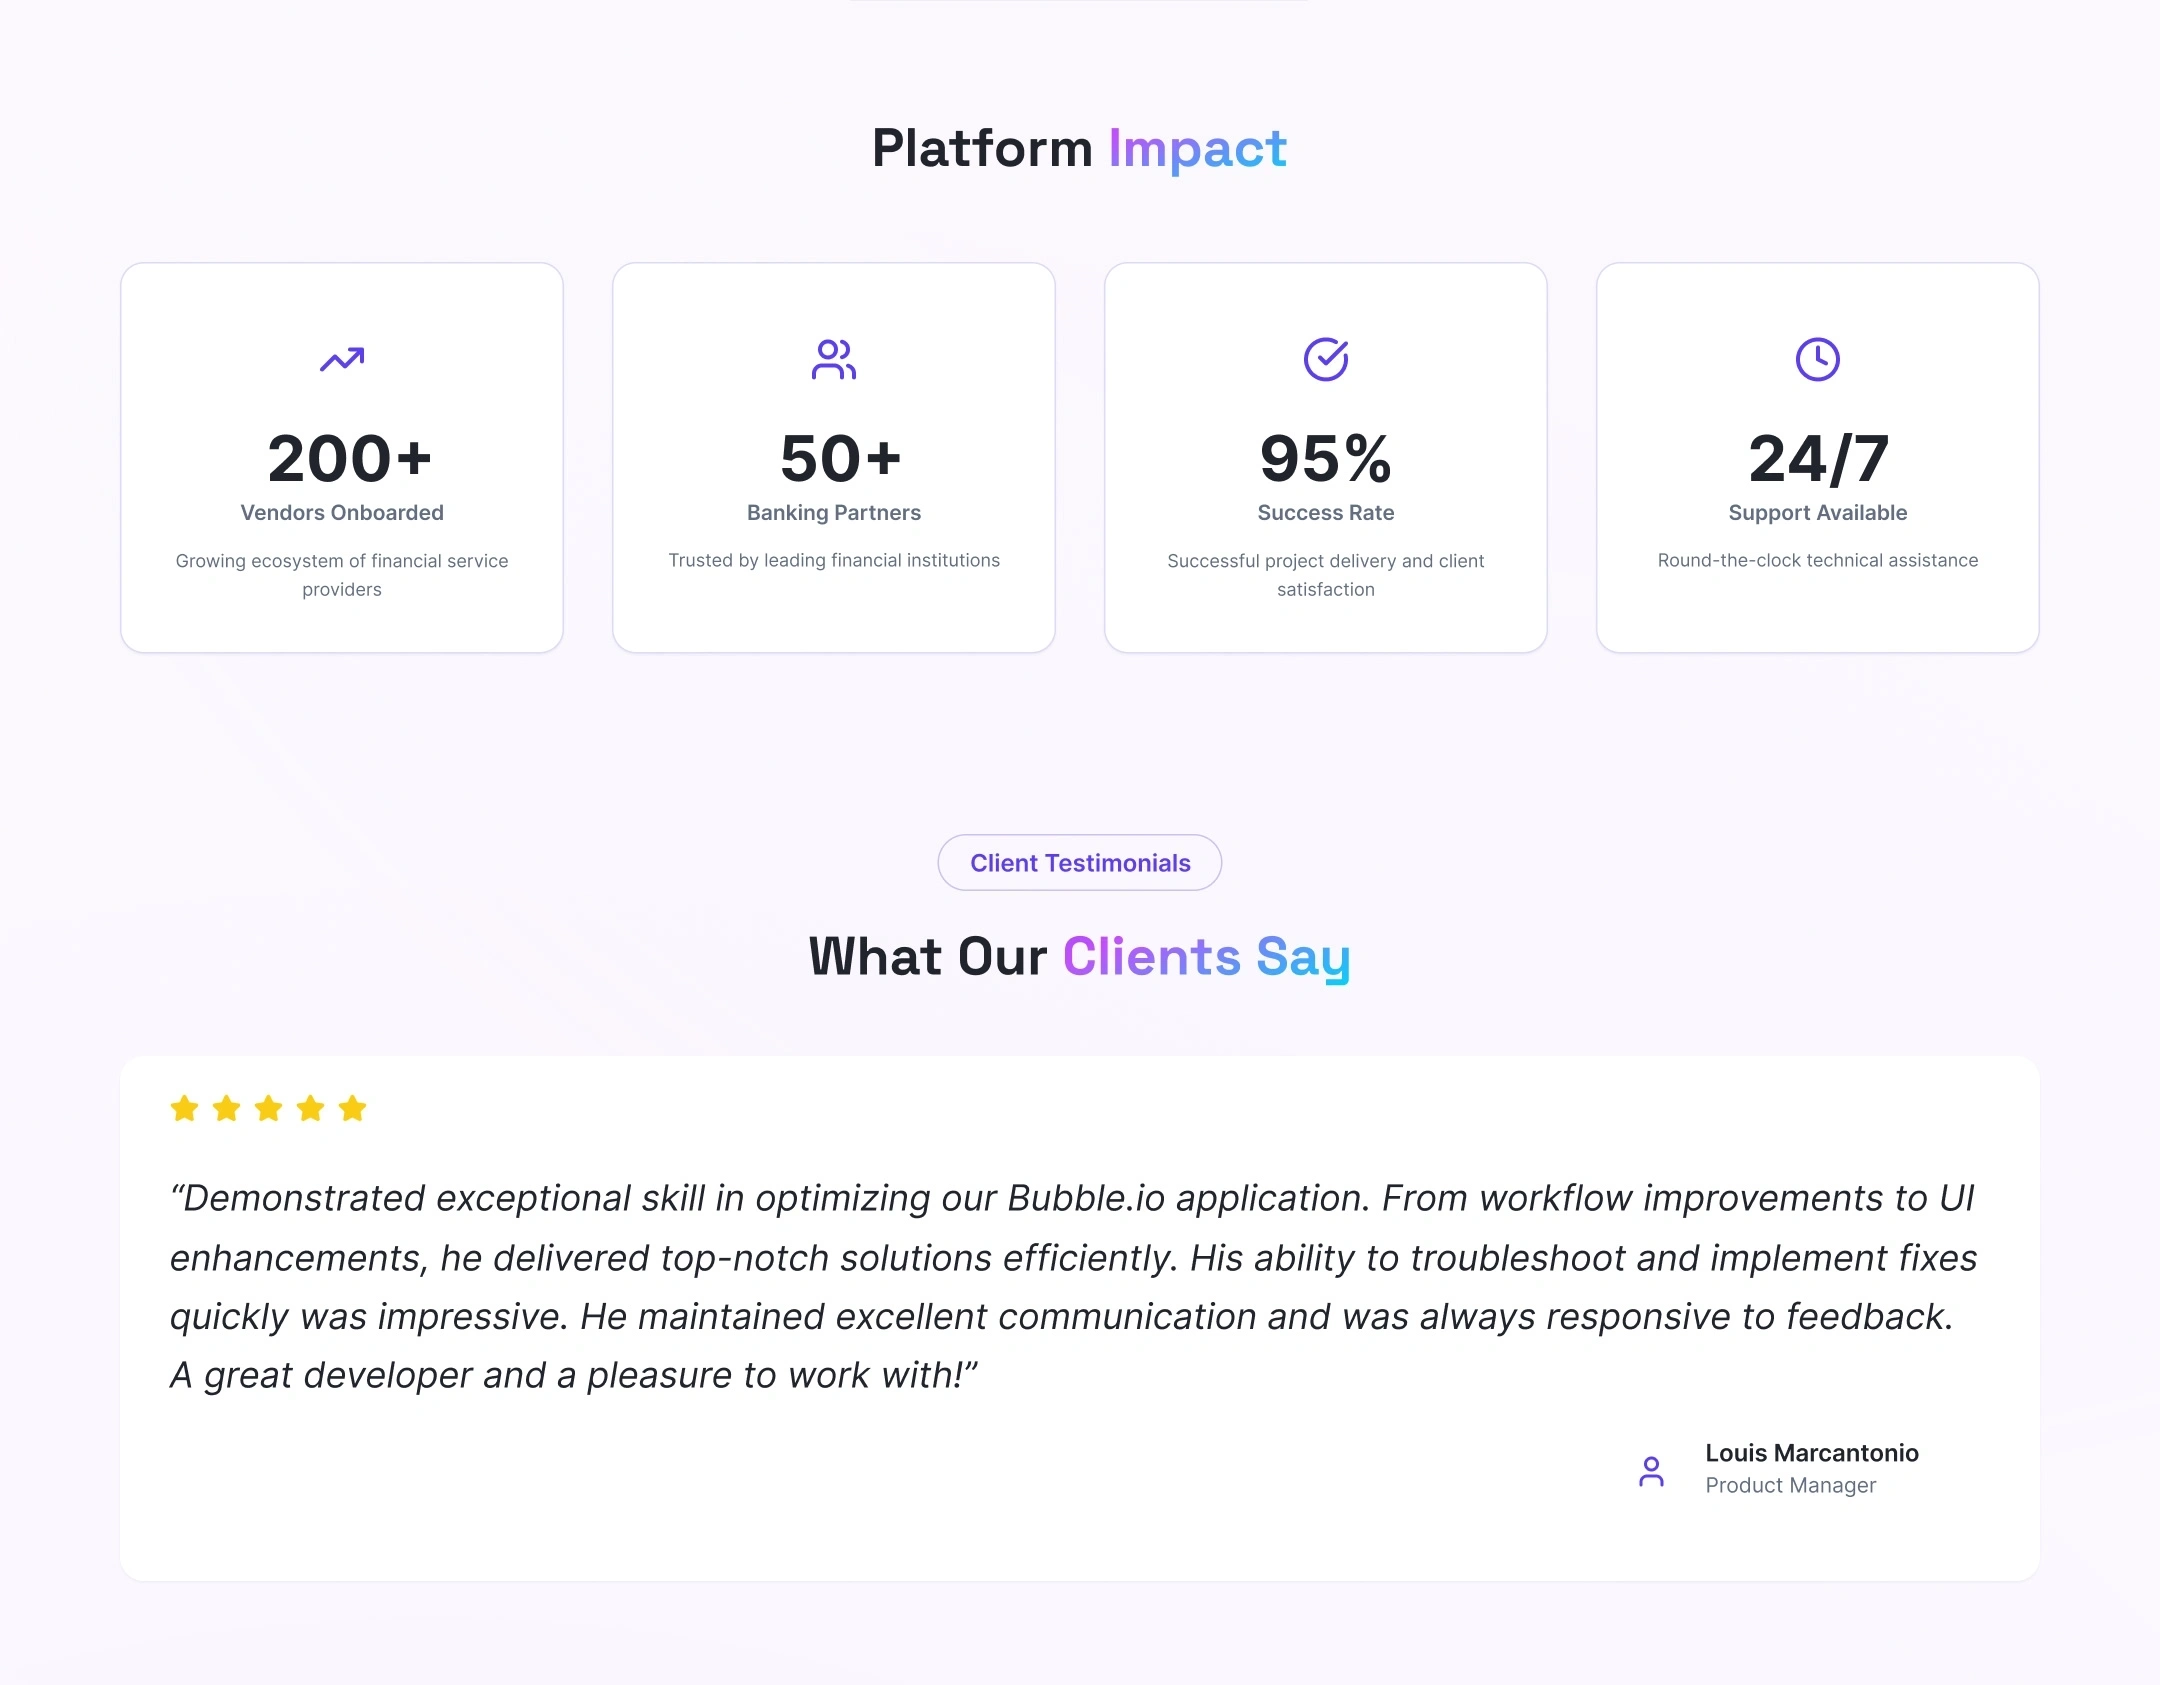Click the user avatar icon beside Louis Marcantonio
Viewport: 2160px width, 1685px height.
1652,1471
